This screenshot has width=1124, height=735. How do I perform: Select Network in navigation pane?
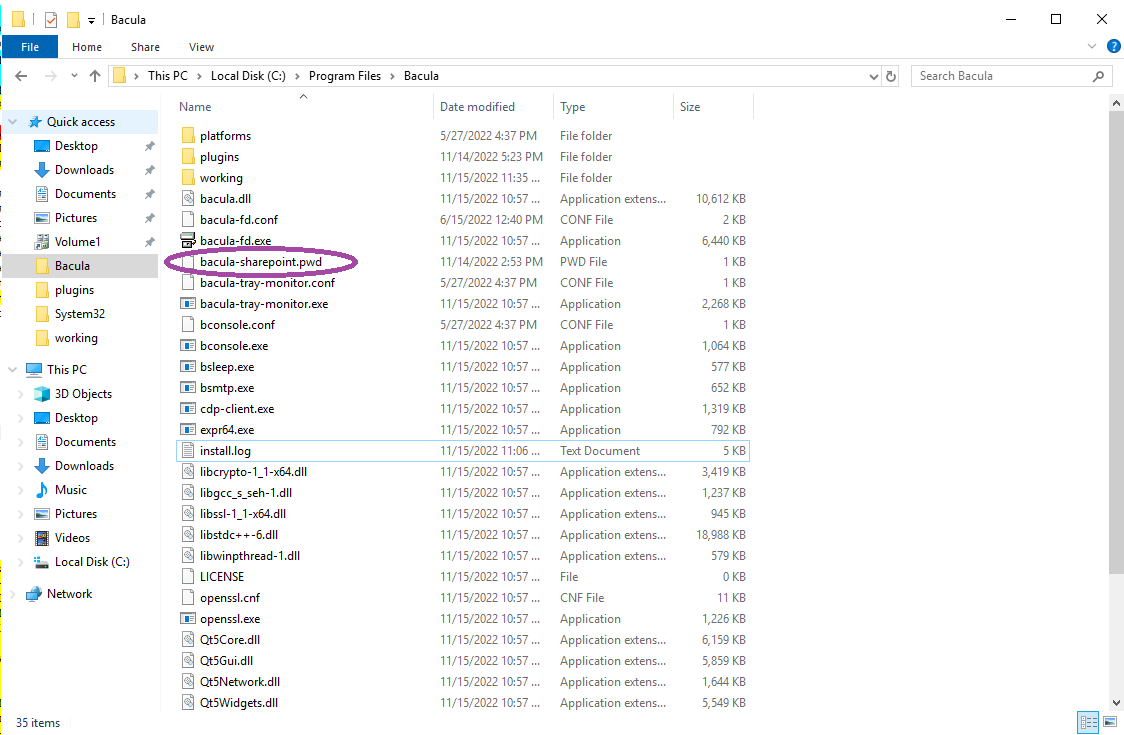tap(69, 594)
